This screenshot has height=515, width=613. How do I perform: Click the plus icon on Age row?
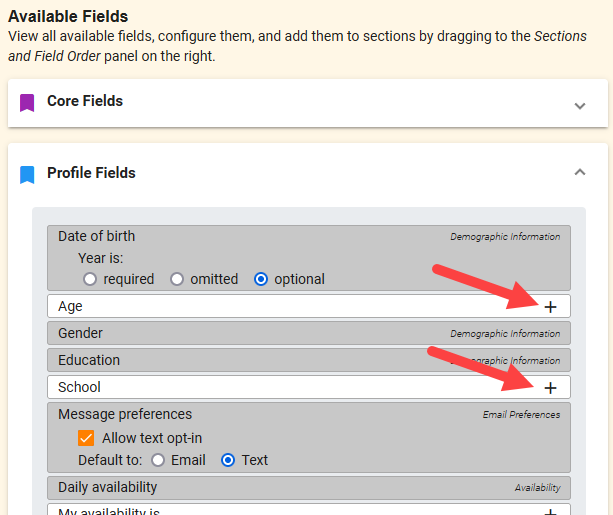coord(550,307)
